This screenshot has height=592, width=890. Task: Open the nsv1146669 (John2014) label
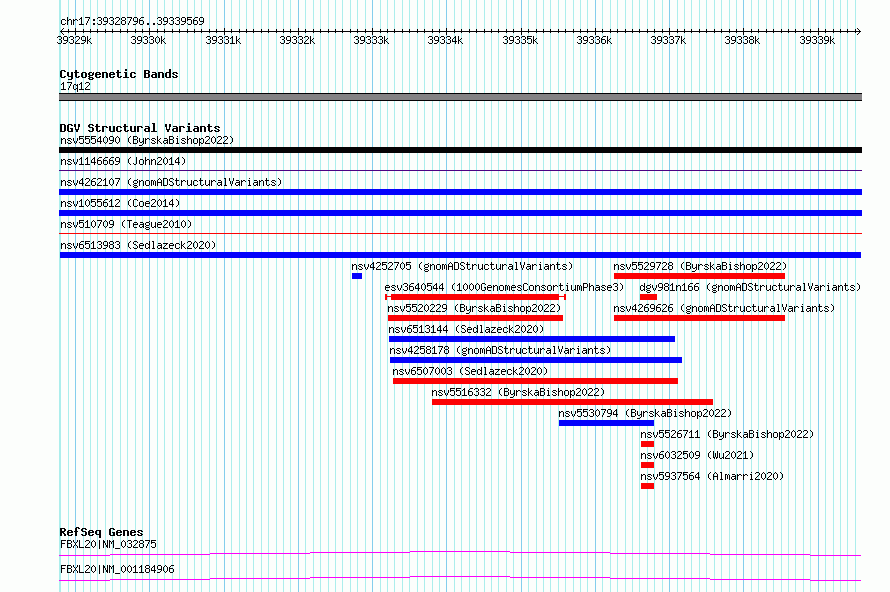[123, 161]
